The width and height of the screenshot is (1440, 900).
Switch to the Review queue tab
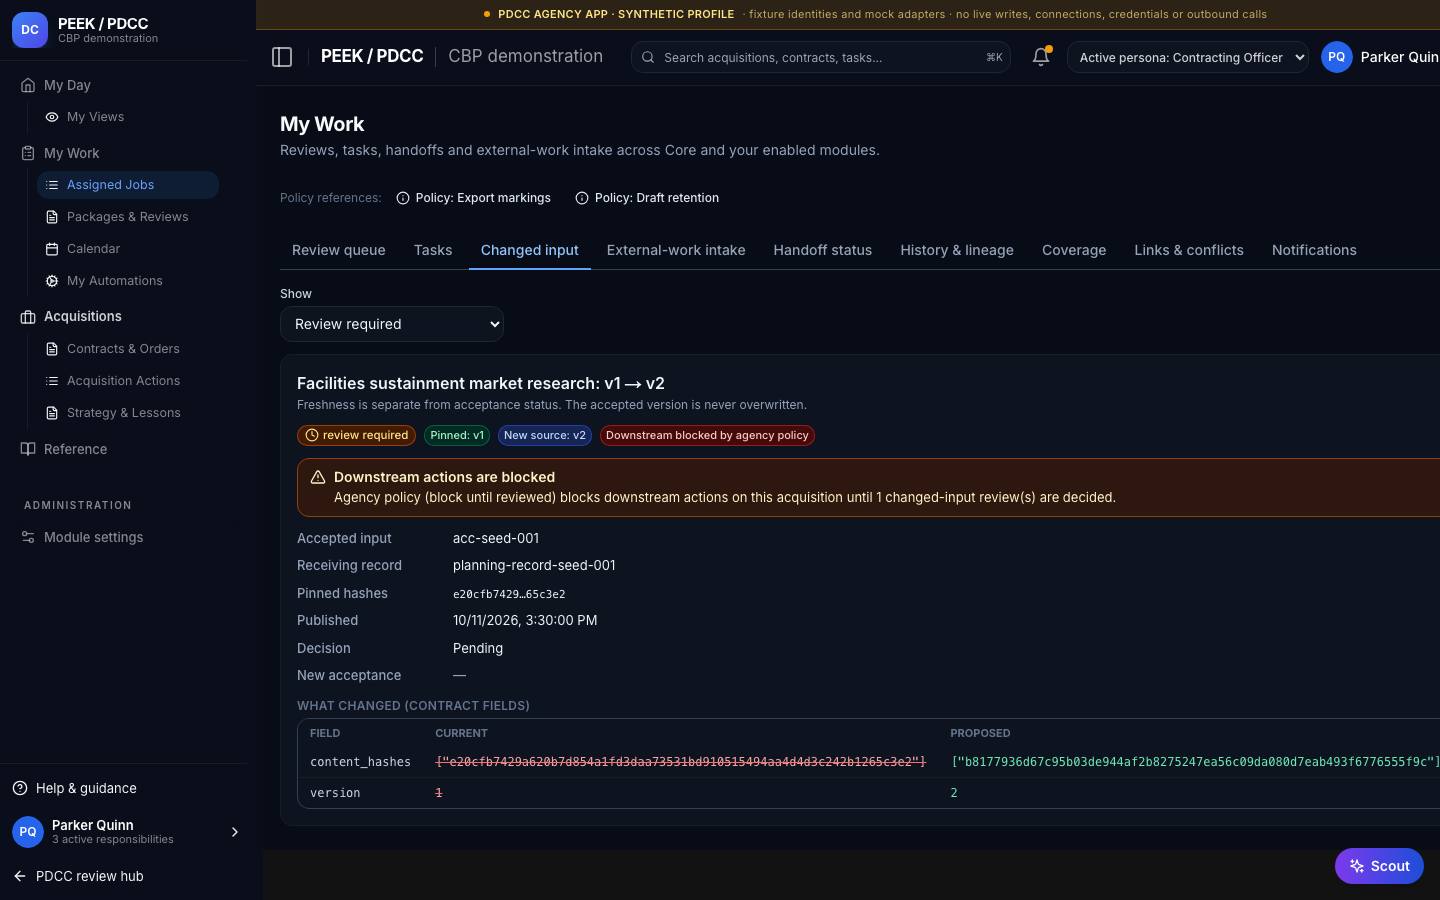[x=338, y=250]
